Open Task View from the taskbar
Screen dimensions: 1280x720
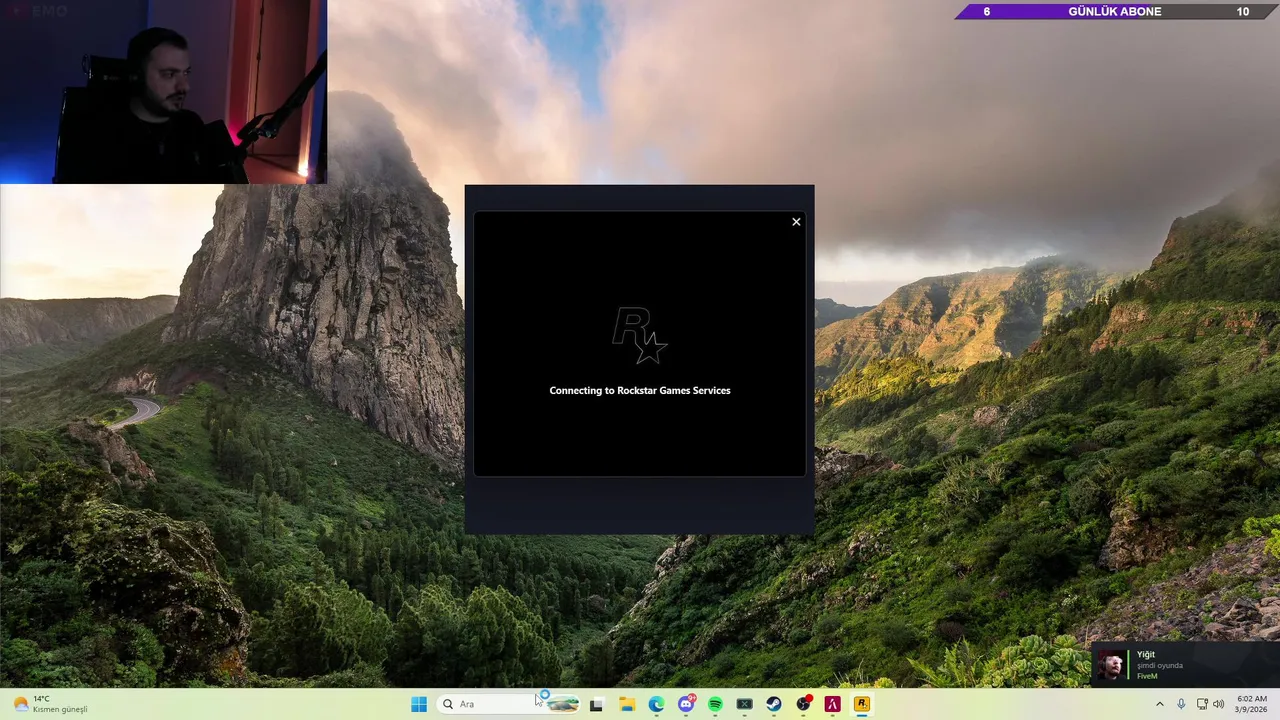[x=597, y=704]
